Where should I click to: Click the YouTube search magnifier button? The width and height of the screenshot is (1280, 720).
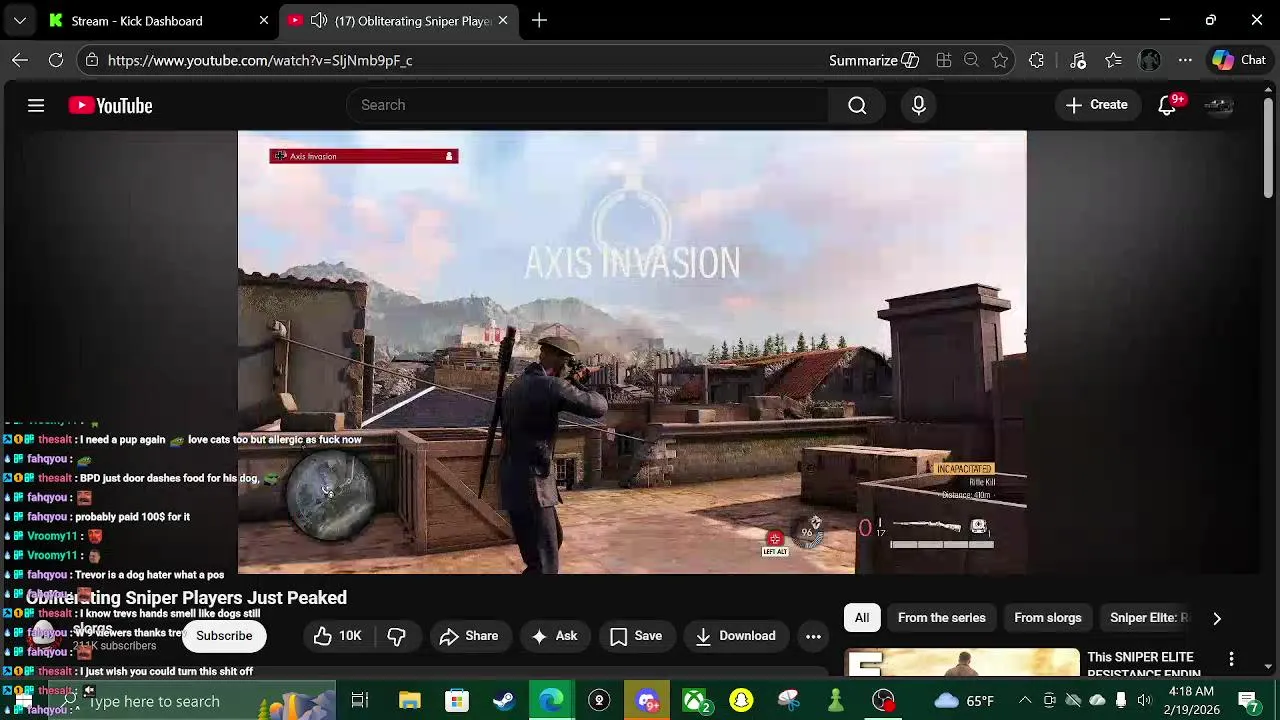point(857,105)
